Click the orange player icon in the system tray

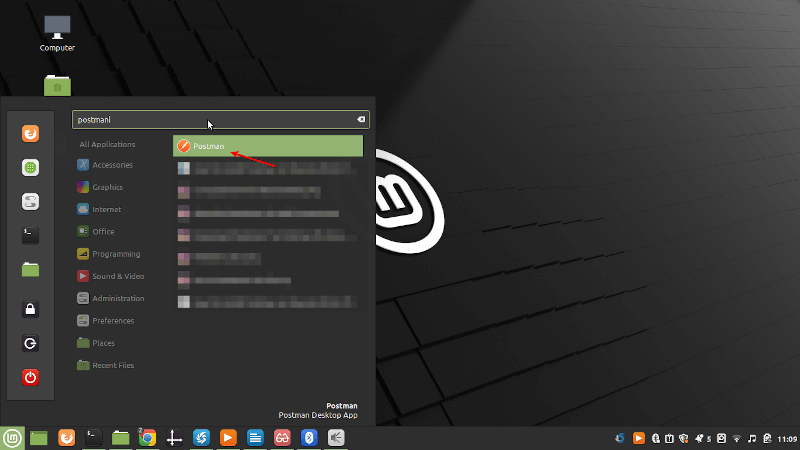click(x=639, y=438)
